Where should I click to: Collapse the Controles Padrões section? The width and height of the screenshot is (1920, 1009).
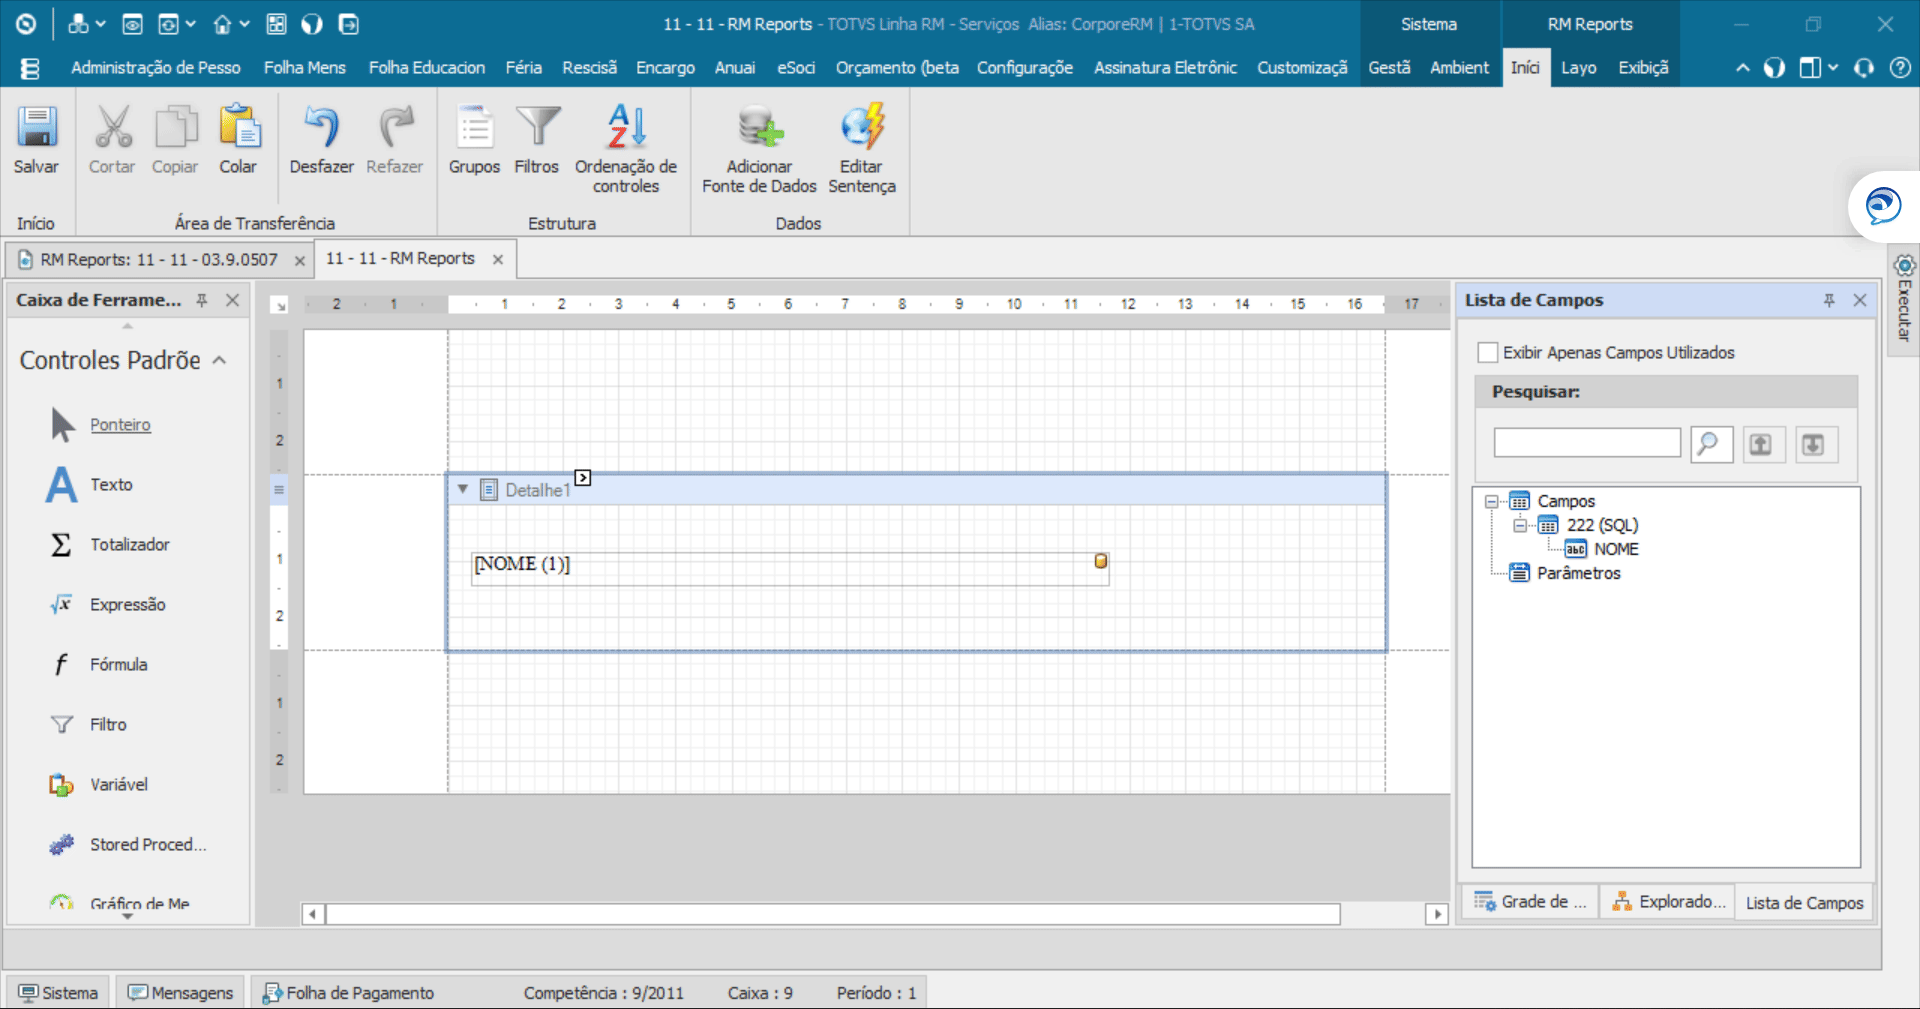click(221, 359)
